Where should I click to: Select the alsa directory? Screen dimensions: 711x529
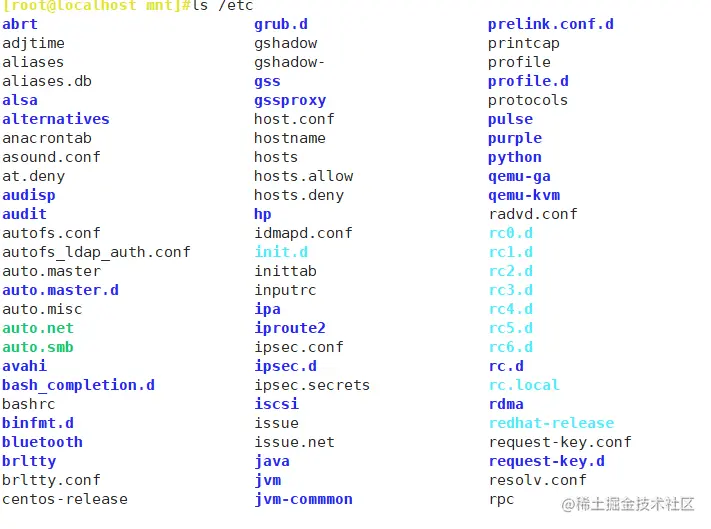pos(20,100)
